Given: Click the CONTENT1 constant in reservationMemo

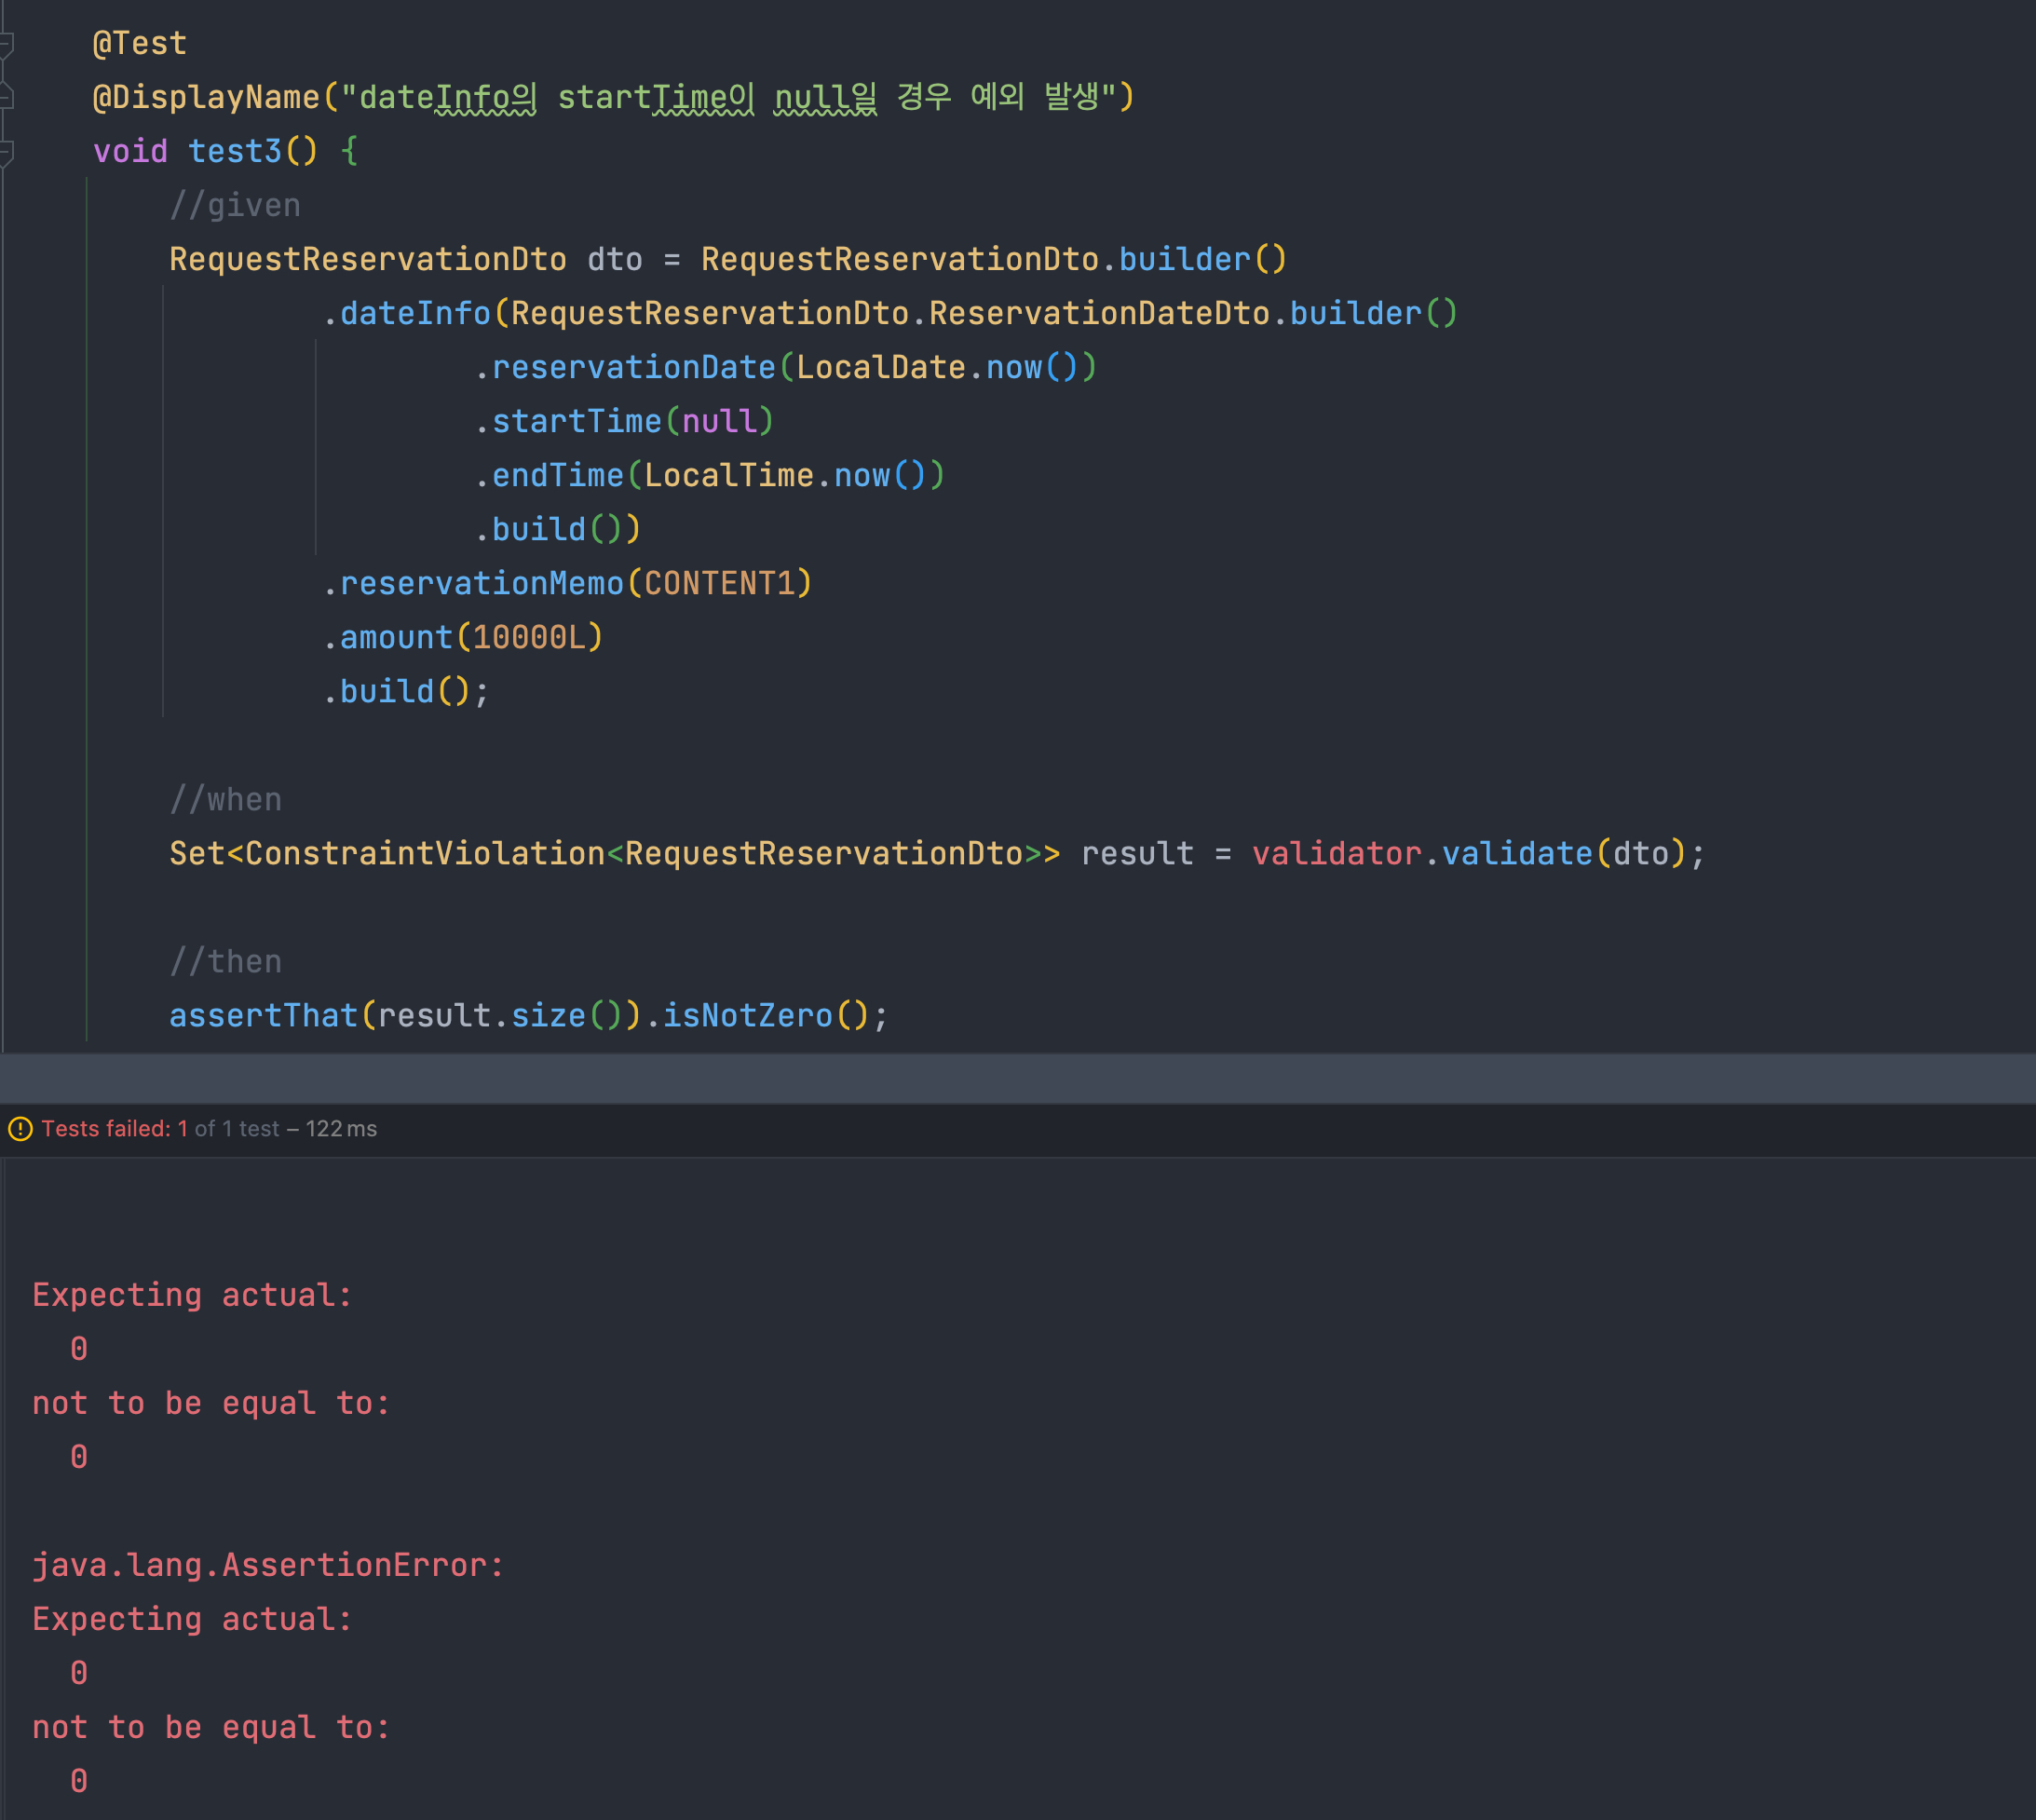Looking at the screenshot, I should point(719,584).
